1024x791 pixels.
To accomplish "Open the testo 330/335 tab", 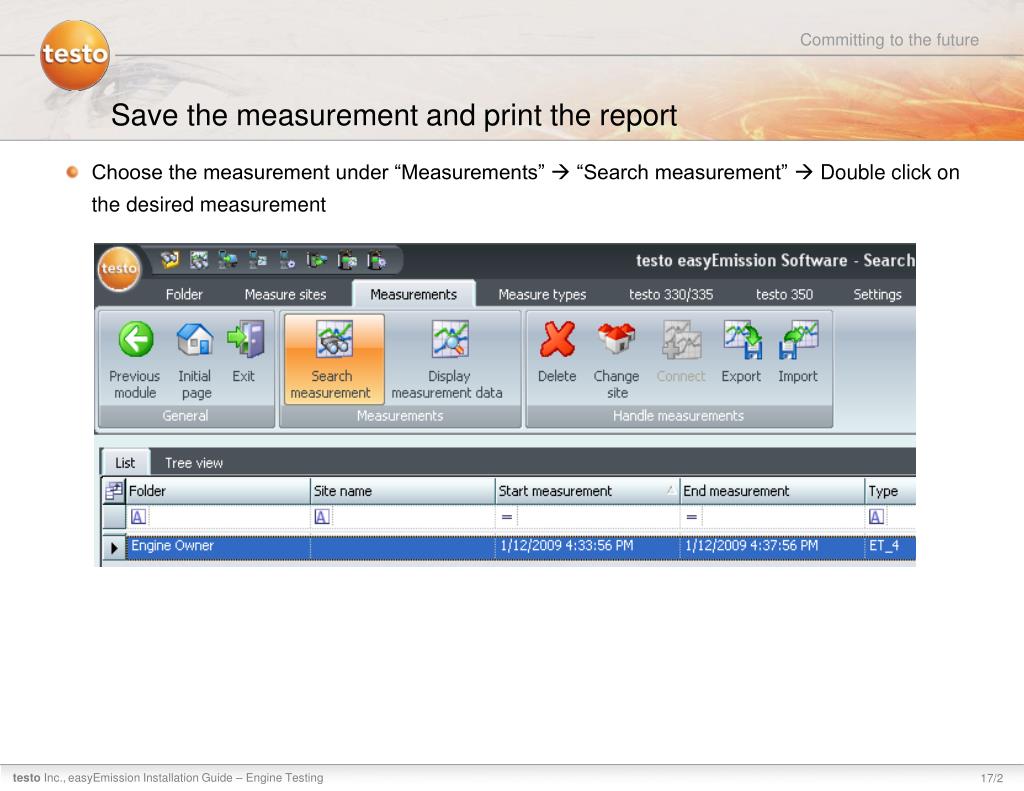I will [671, 295].
